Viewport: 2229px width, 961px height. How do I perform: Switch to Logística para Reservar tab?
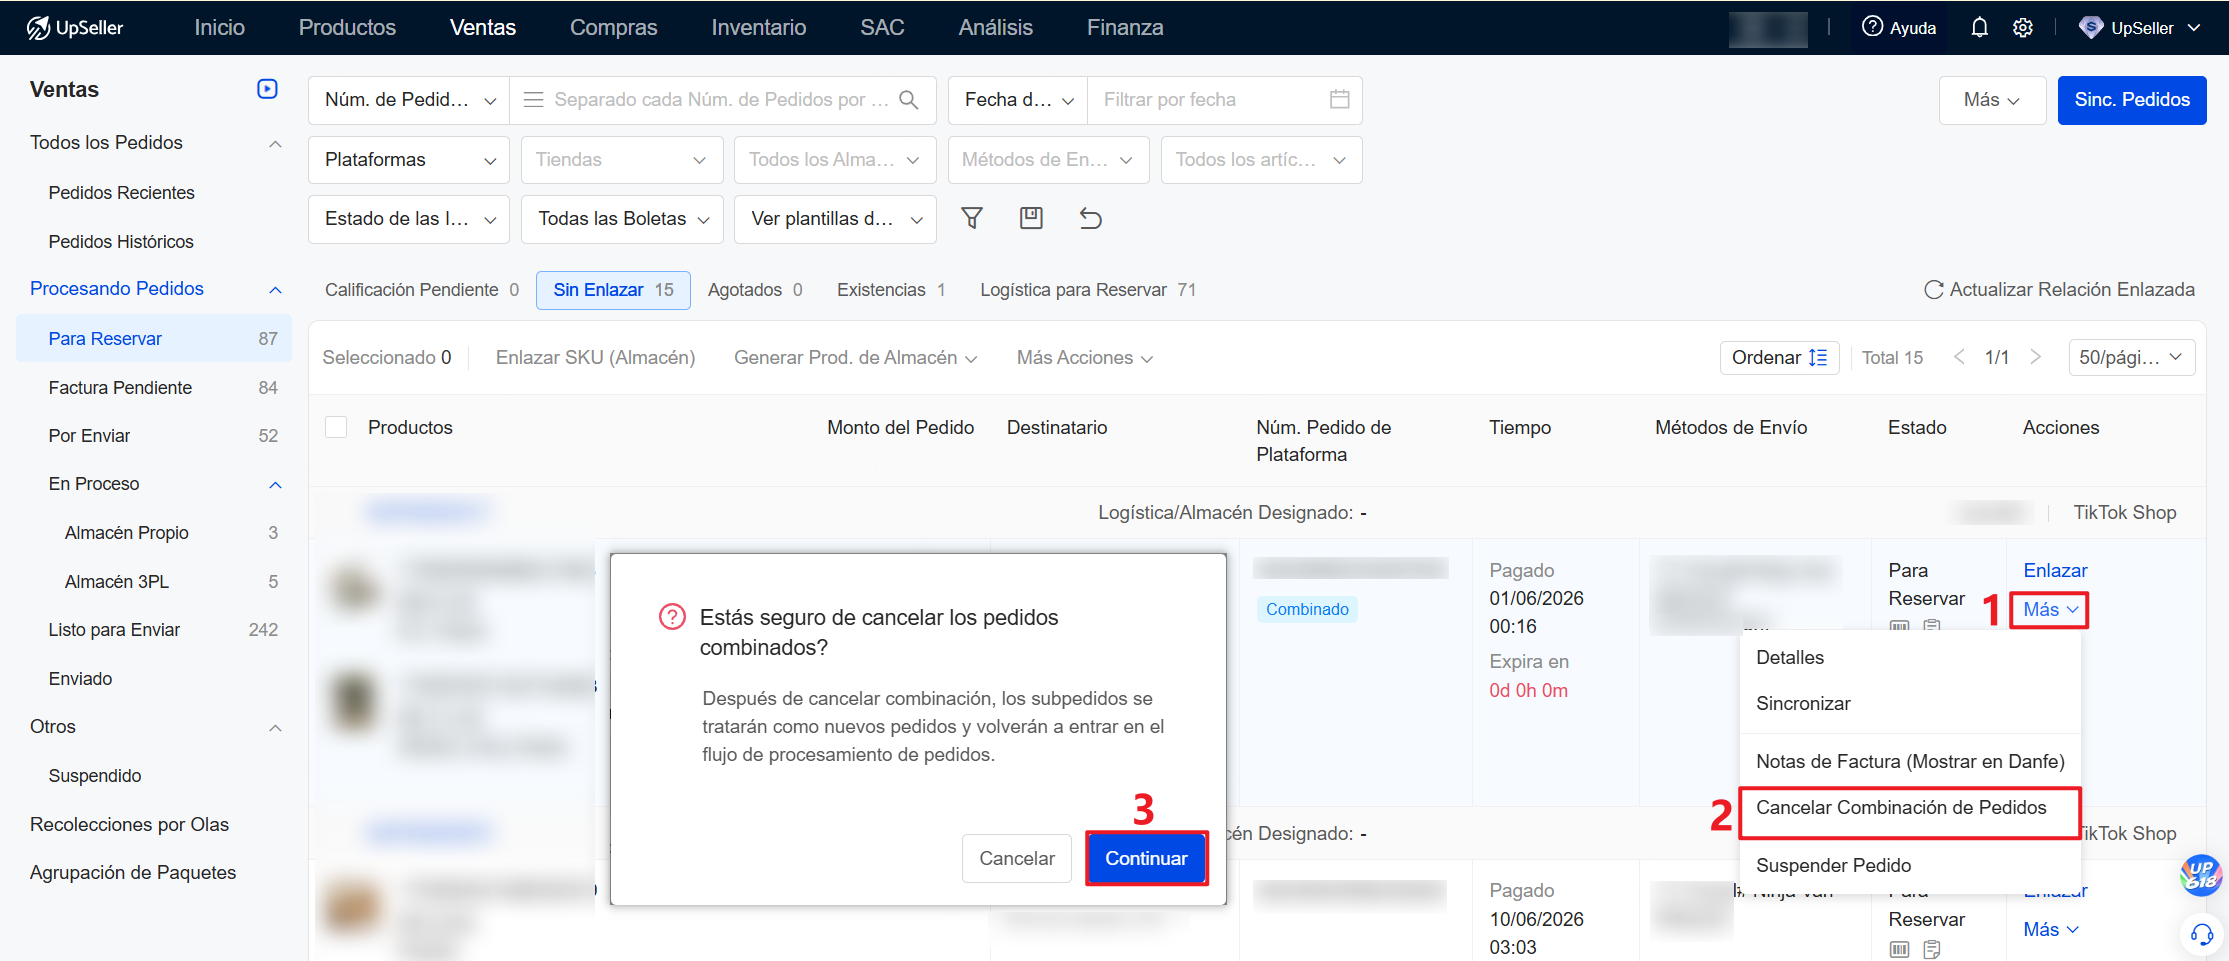tap(1088, 290)
